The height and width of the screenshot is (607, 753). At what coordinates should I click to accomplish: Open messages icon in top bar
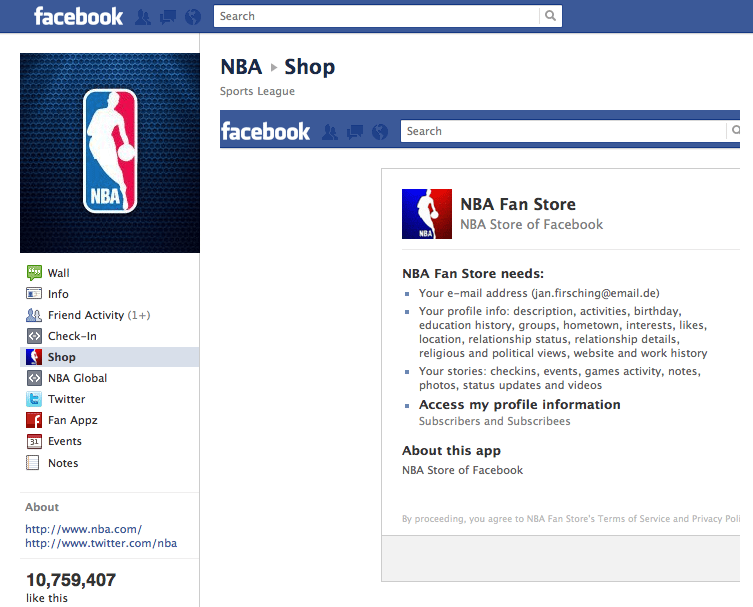[x=168, y=17]
